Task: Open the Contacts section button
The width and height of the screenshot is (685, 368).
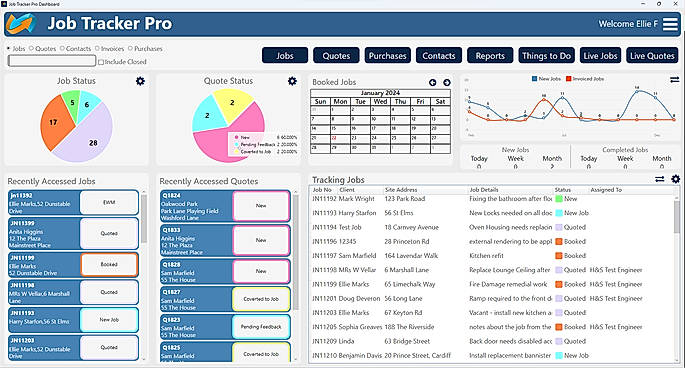Action: (x=439, y=56)
